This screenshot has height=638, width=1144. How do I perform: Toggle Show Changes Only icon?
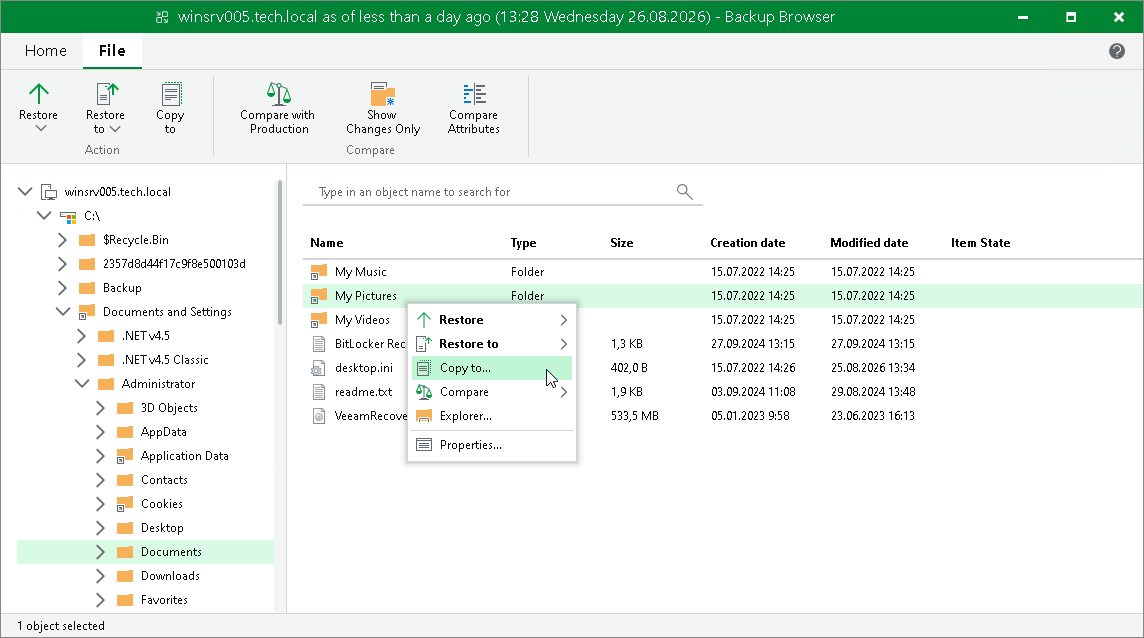382,93
